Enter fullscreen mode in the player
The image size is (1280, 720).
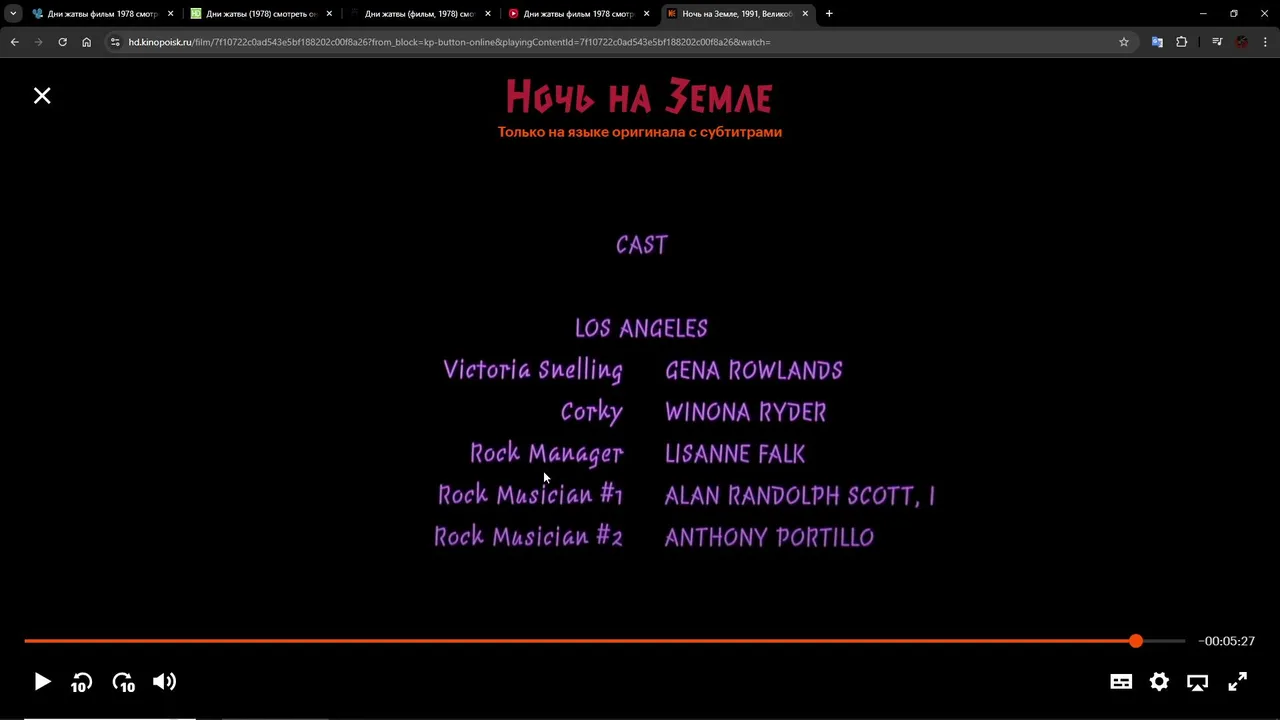[x=1237, y=682]
